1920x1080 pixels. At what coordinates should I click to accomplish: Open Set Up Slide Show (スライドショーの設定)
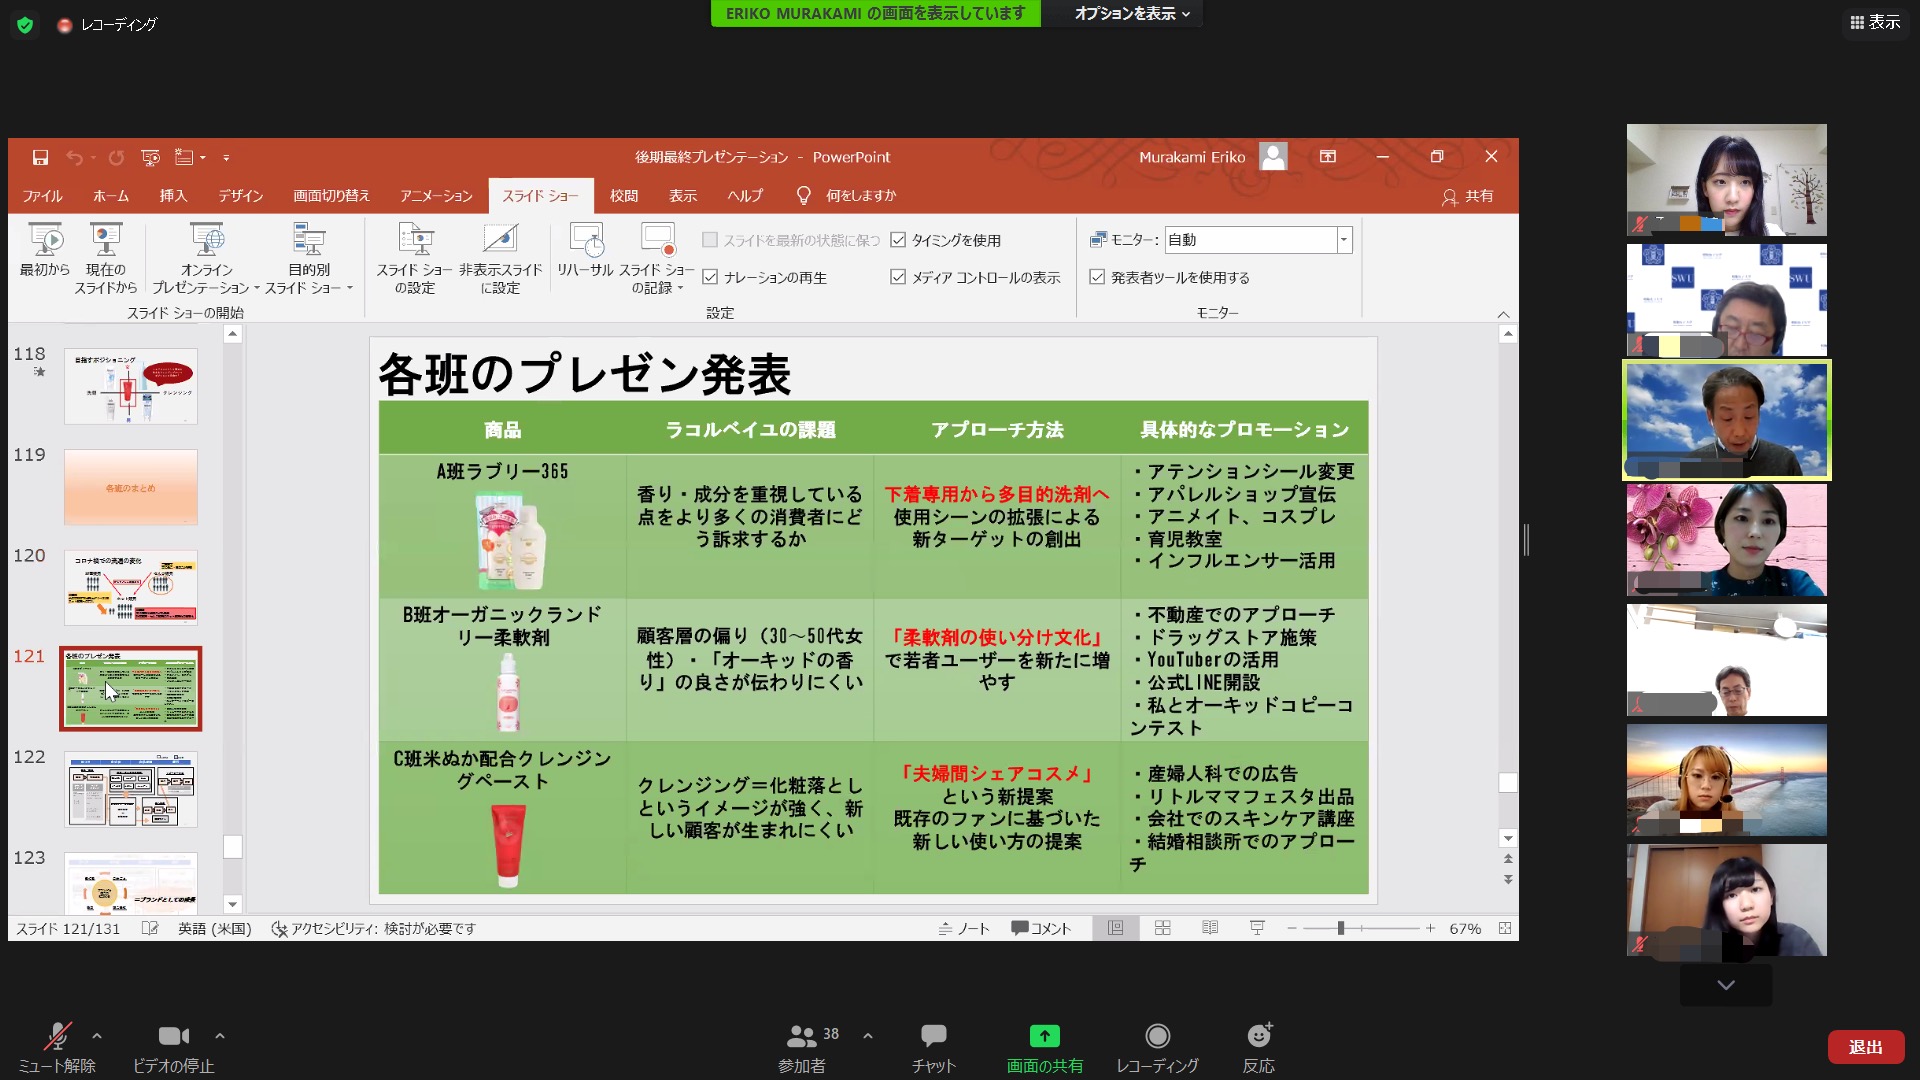tap(414, 259)
